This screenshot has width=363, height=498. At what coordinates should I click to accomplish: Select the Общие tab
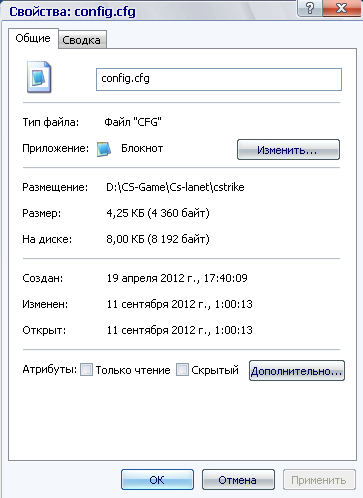pyautogui.click(x=33, y=38)
